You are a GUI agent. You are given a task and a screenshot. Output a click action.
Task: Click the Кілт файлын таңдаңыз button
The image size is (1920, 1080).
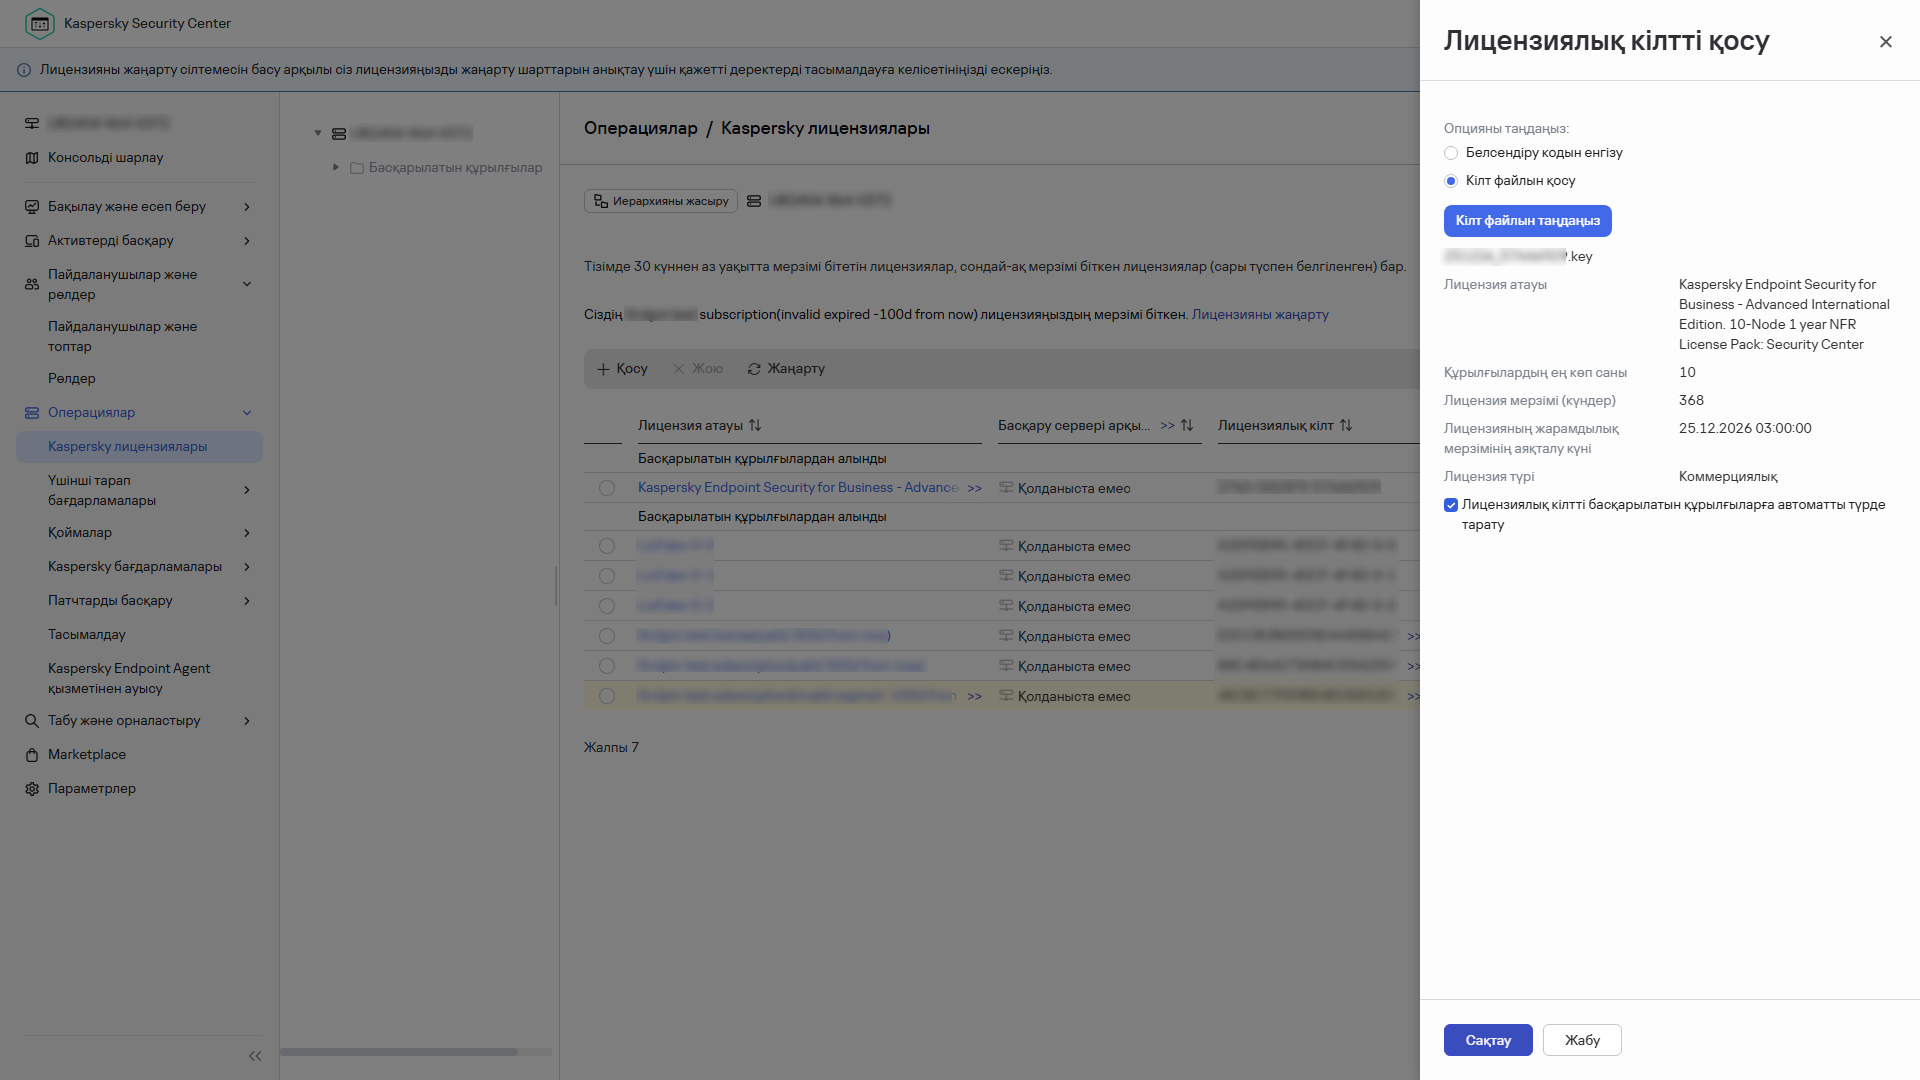(x=1527, y=221)
